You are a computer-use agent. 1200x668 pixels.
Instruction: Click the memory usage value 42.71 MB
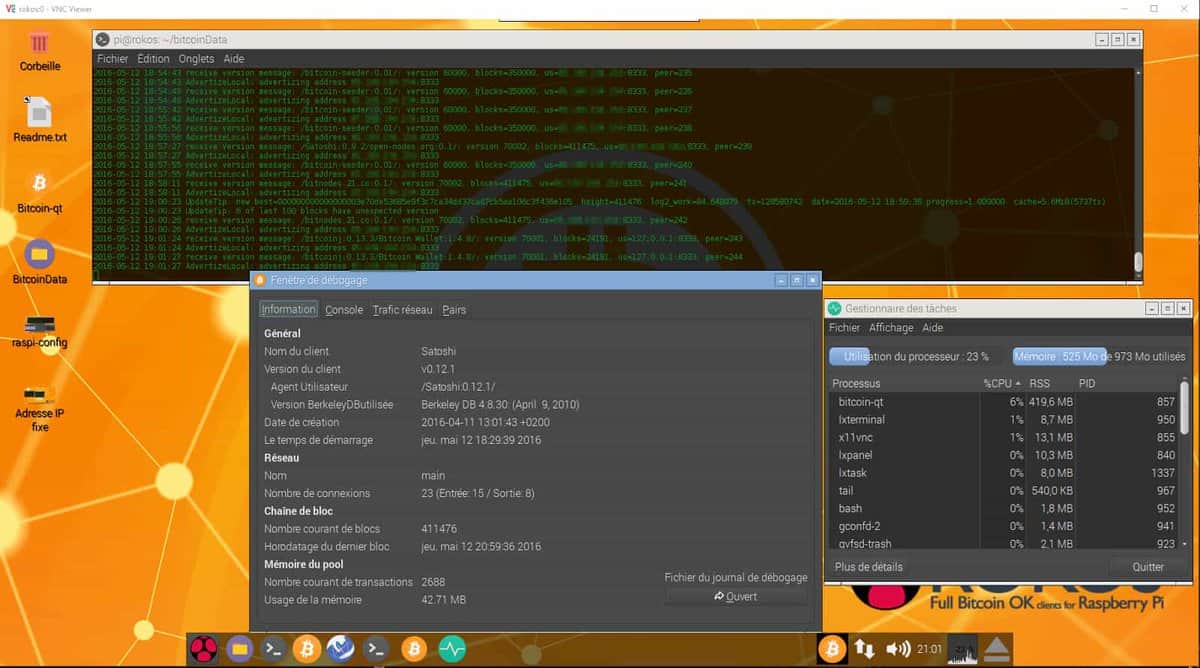(x=444, y=600)
